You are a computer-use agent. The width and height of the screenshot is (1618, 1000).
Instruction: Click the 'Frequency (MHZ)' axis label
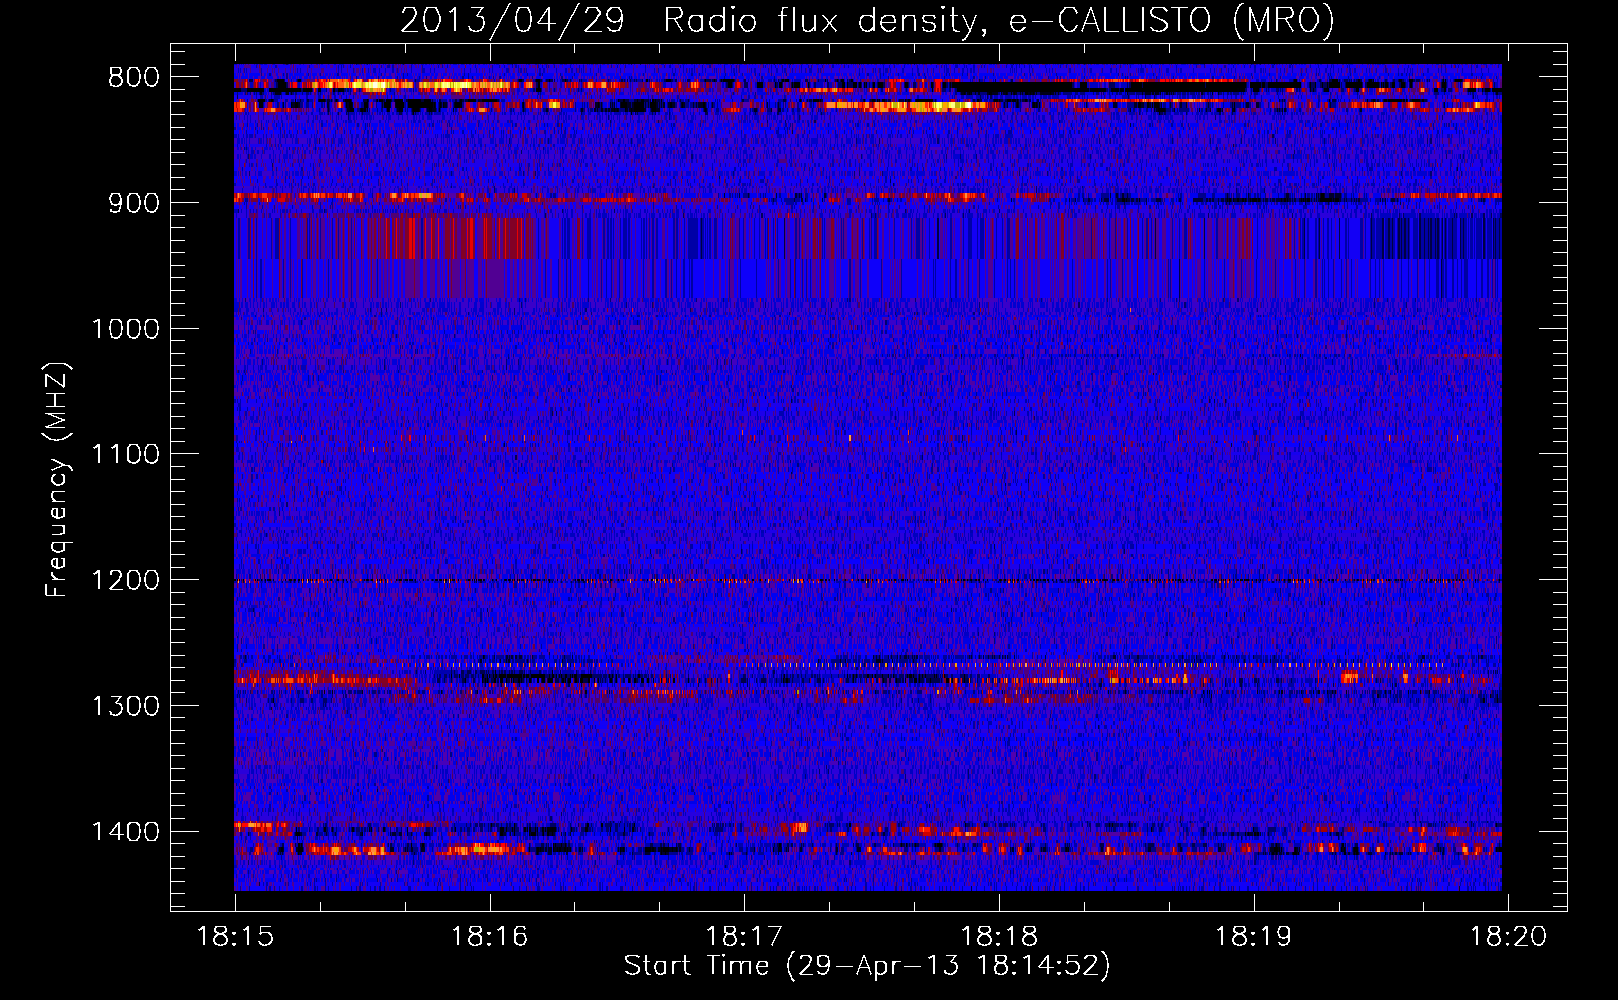click(58, 480)
